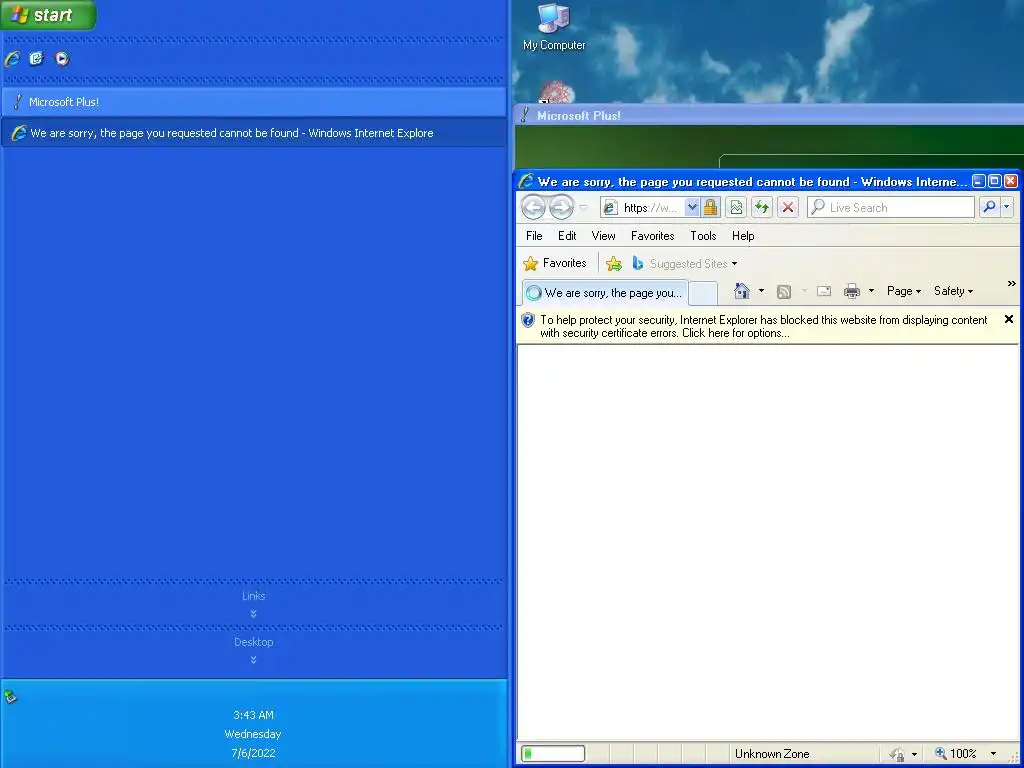The height and width of the screenshot is (768, 1024).
Task: Select the Internet Explorer taskbar button
Action: (253, 133)
